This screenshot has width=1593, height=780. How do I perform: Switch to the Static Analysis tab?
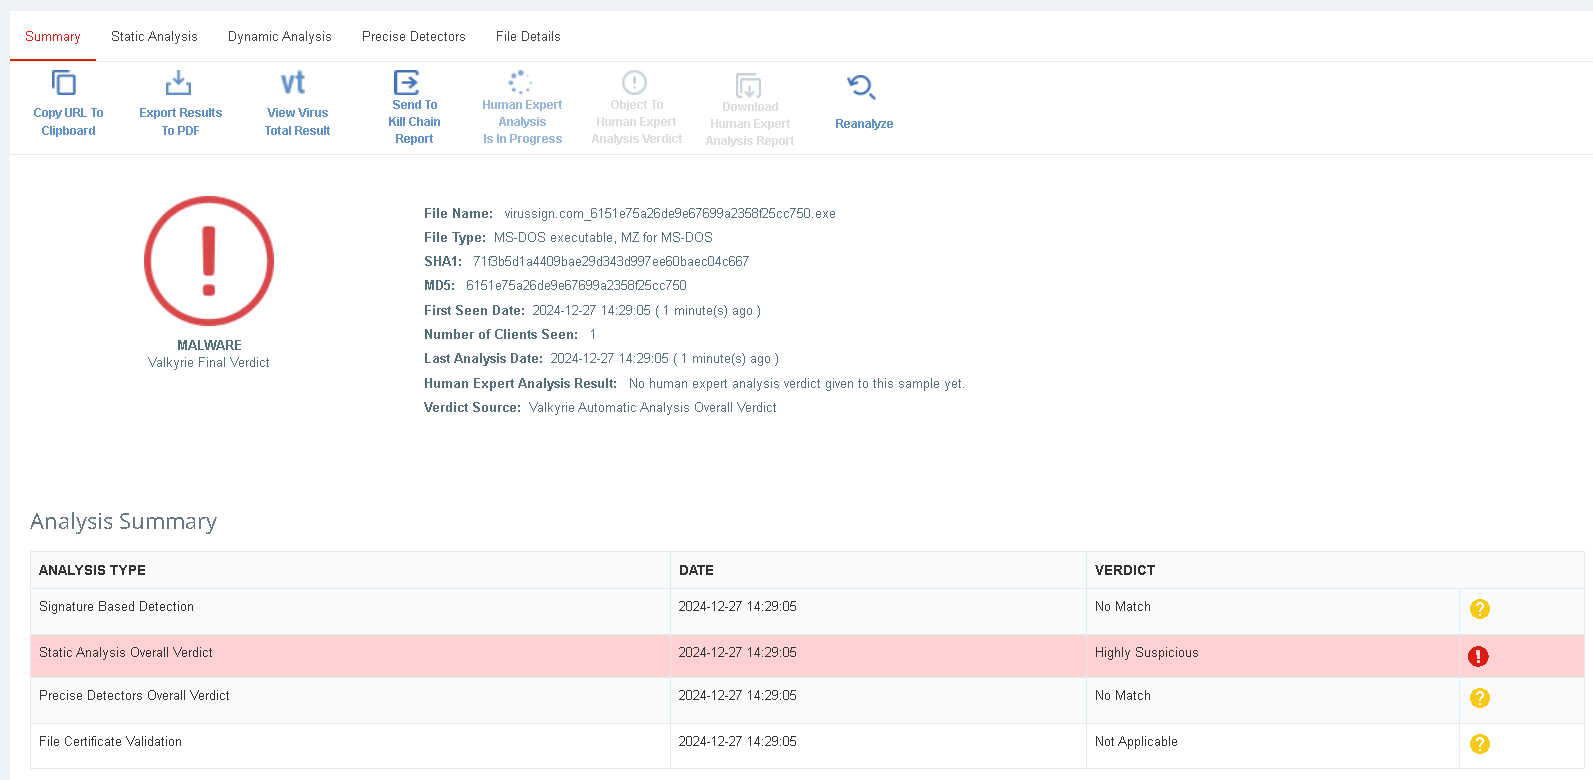click(154, 36)
